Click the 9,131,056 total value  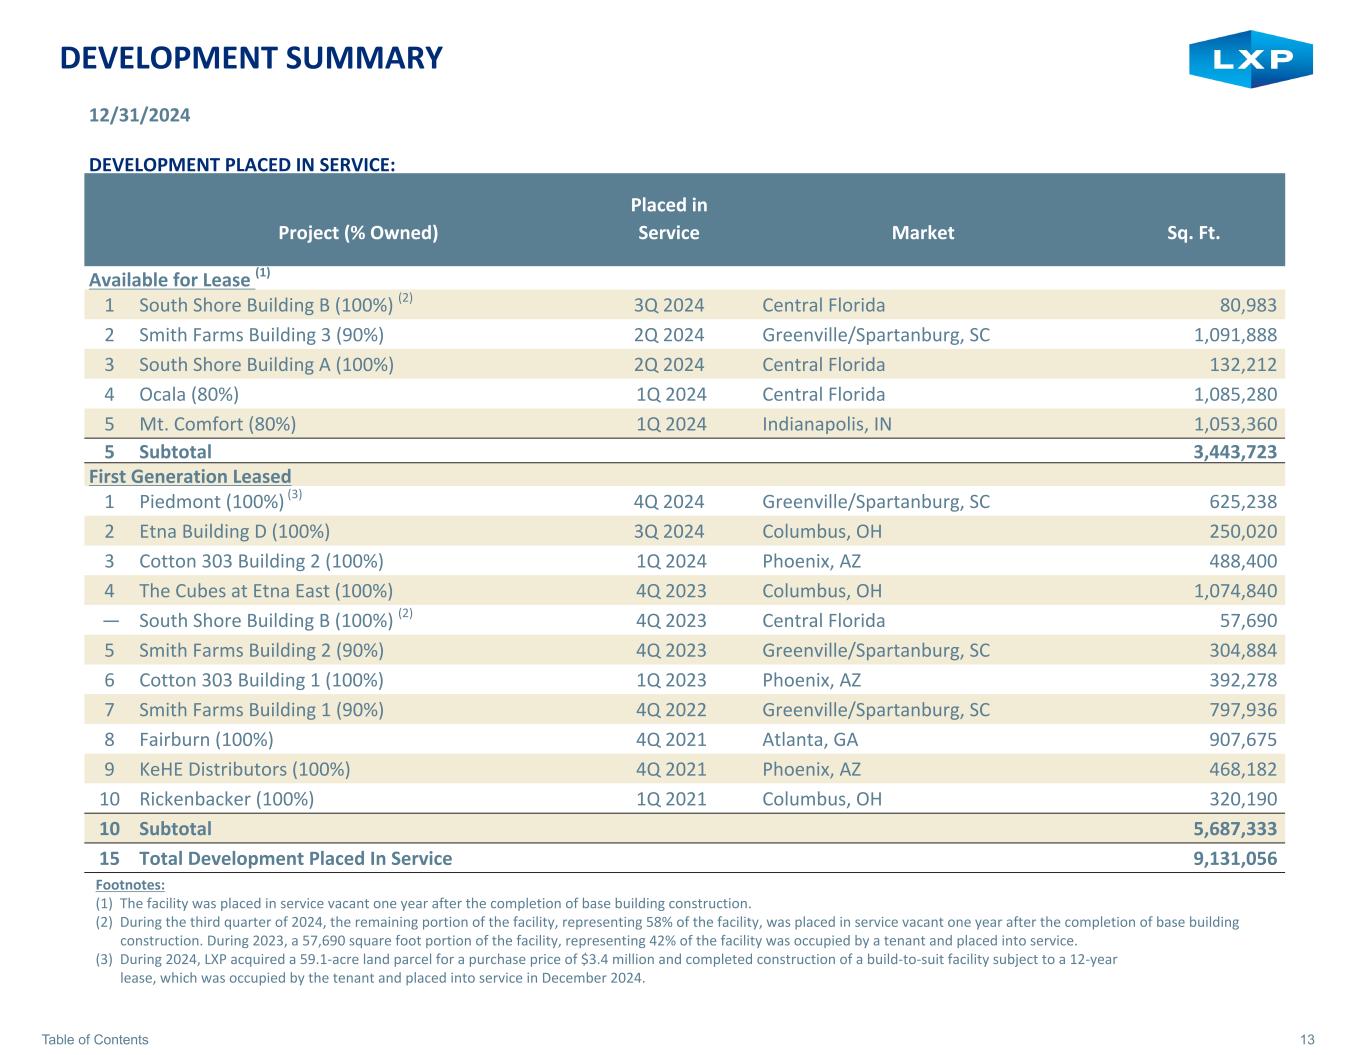coord(1235,859)
